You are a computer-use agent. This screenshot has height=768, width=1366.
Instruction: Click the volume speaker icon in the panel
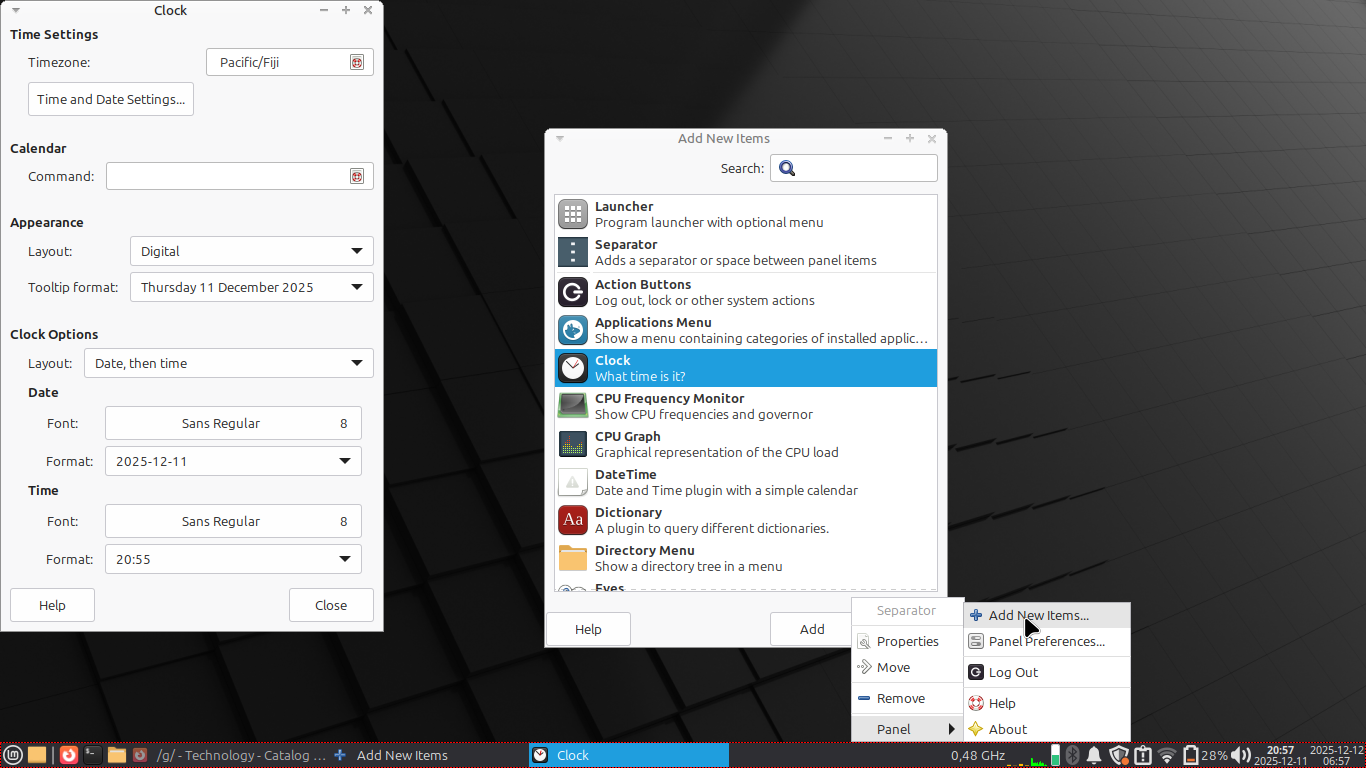pos(1241,755)
